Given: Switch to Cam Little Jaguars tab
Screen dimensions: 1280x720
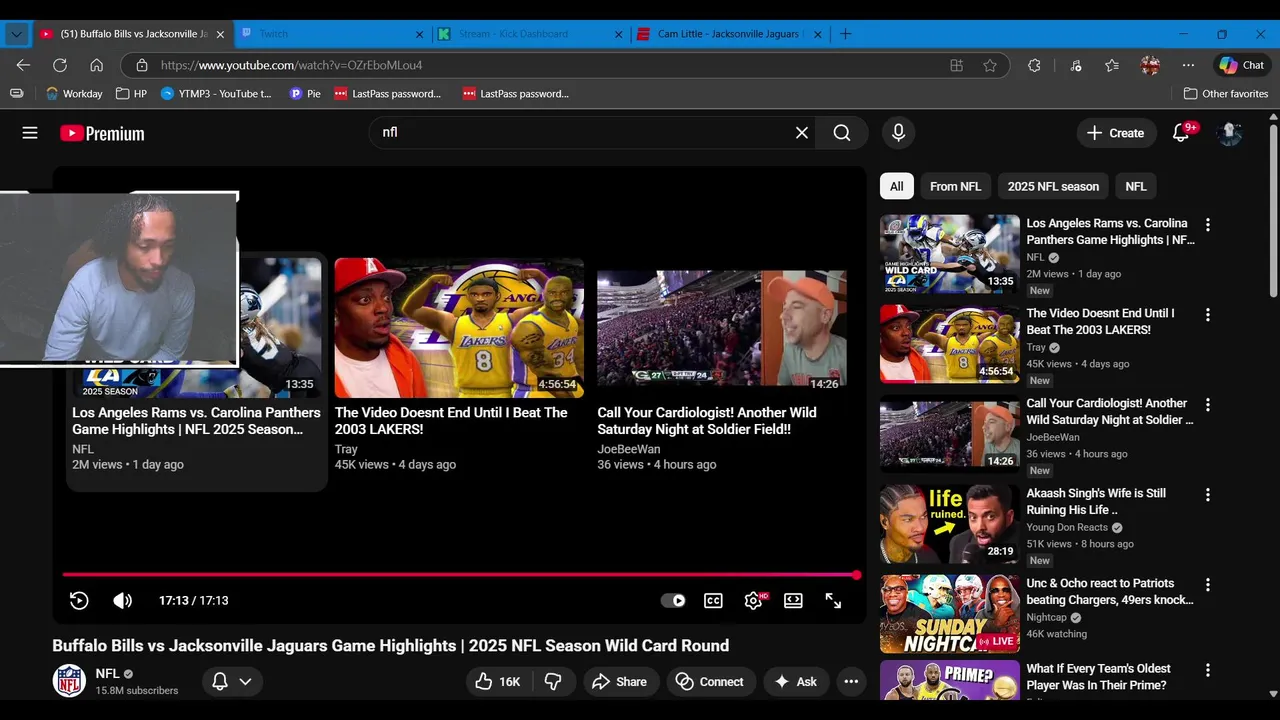Looking at the screenshot, I should tap(730, 34).
